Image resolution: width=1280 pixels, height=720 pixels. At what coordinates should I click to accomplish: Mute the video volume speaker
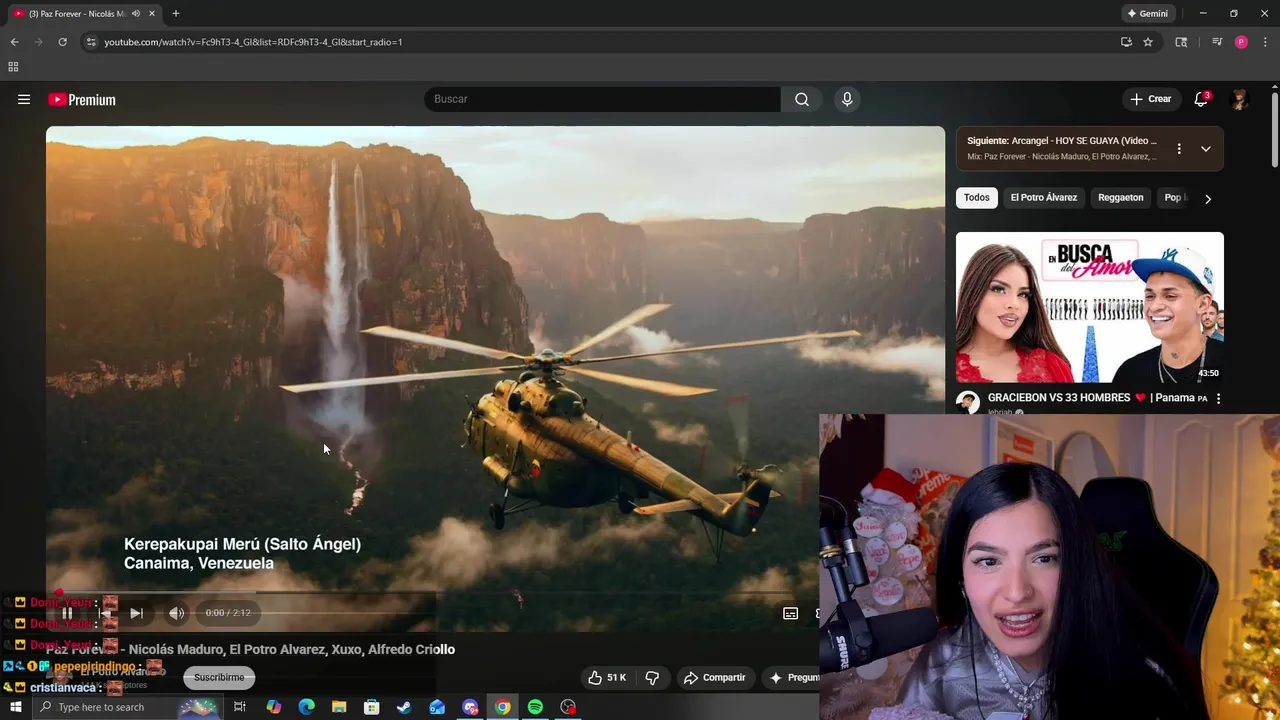pyautogui.click(x=176, y=613)
